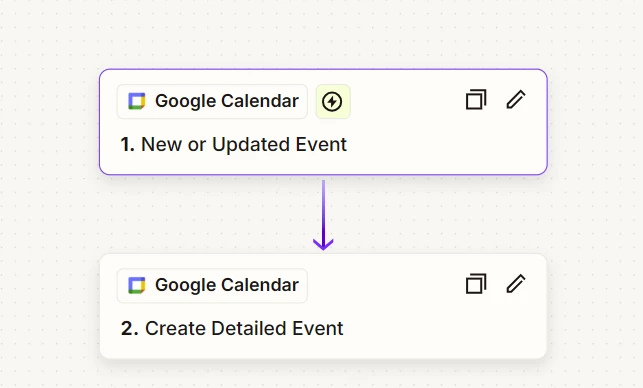This screenshot has width=643, height=388.
Task: Select the 'New or Updated Event' title
Action: [x=244, y=144]
